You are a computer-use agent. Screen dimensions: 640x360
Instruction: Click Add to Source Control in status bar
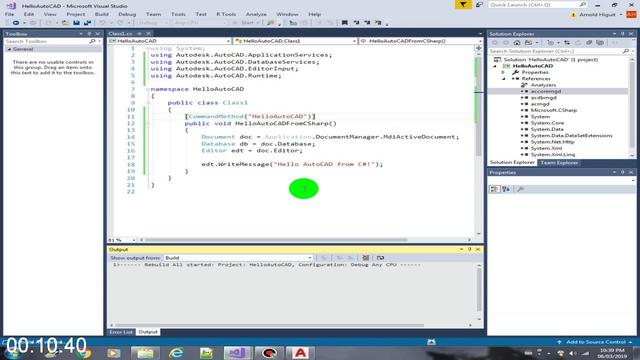(x=596, y=342)
